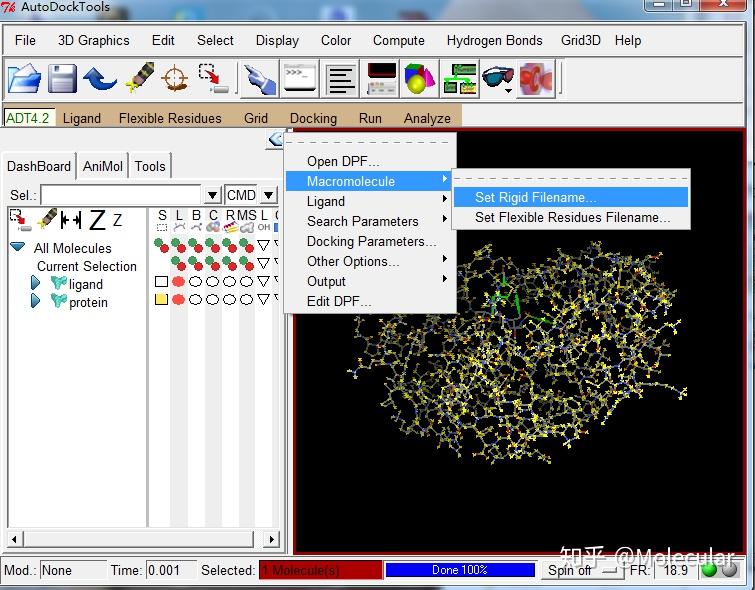
Task: Choose Set Rigid Filename... entry
Action: pos(571,197)
